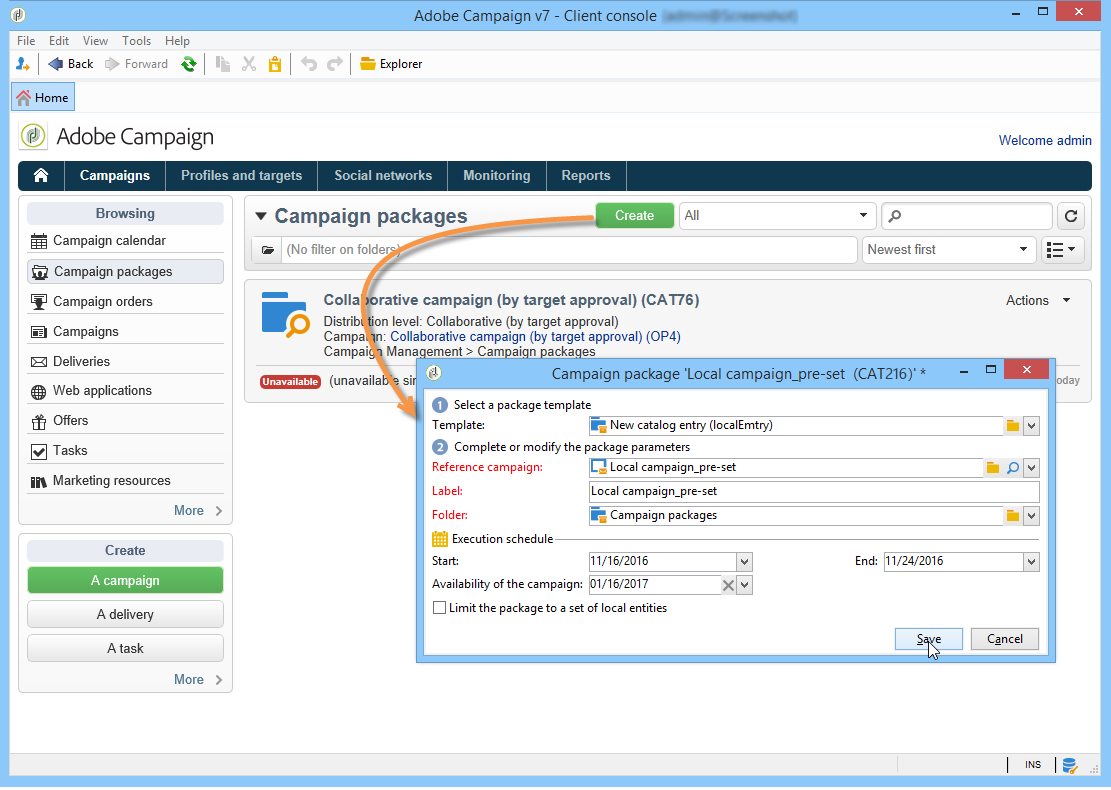Open Offers in the sidebar
Image resolution: width=1111 pixels, height=790 pixels.
tap(125, 421)
